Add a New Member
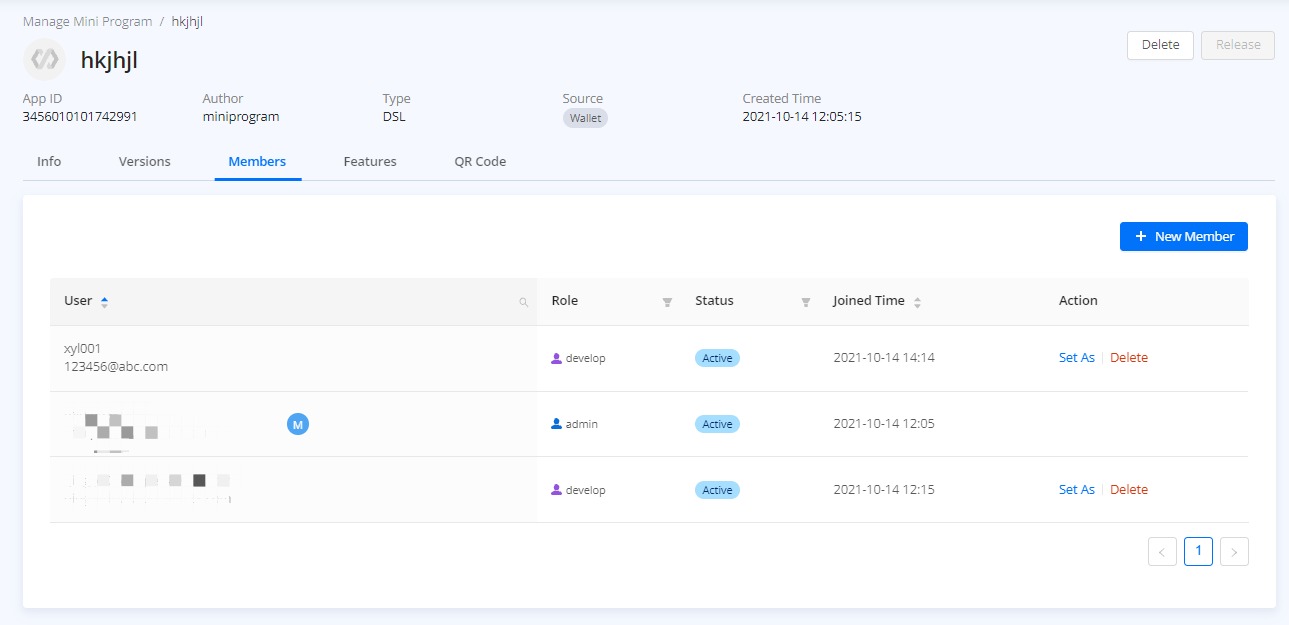 (1183, 237)
